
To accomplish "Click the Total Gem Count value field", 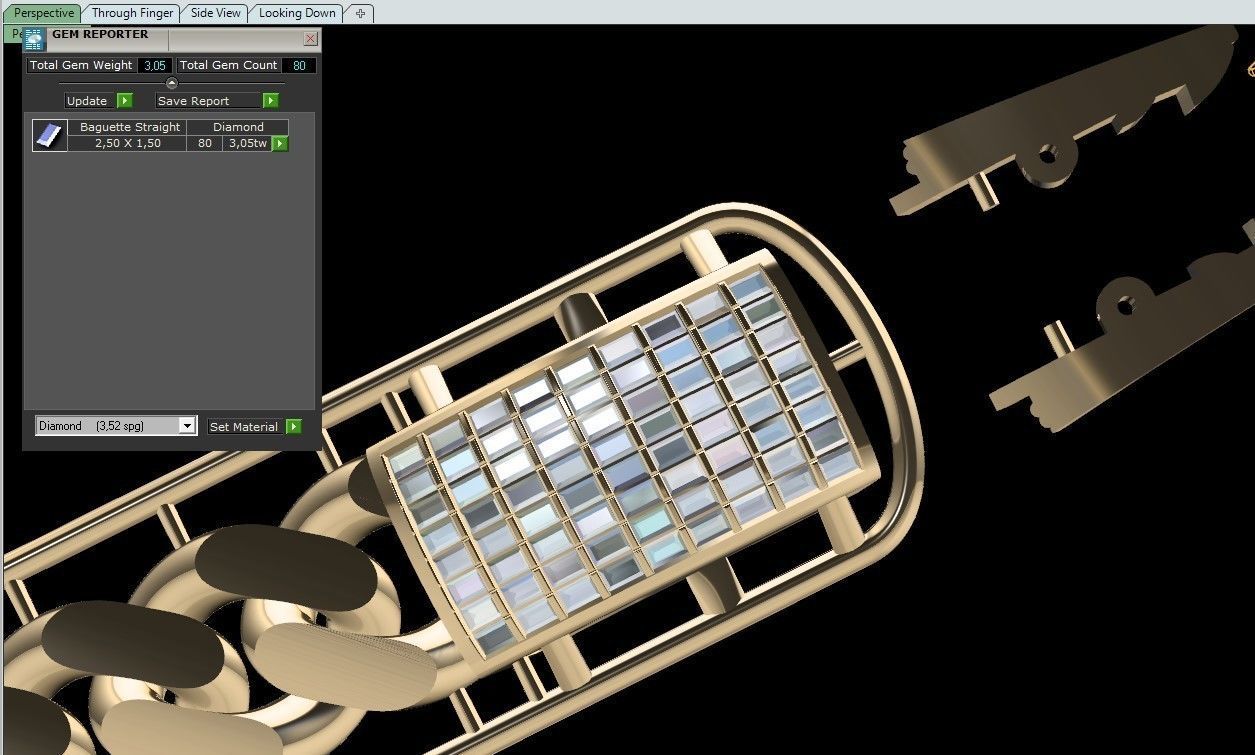I will [x=299, y=65].
